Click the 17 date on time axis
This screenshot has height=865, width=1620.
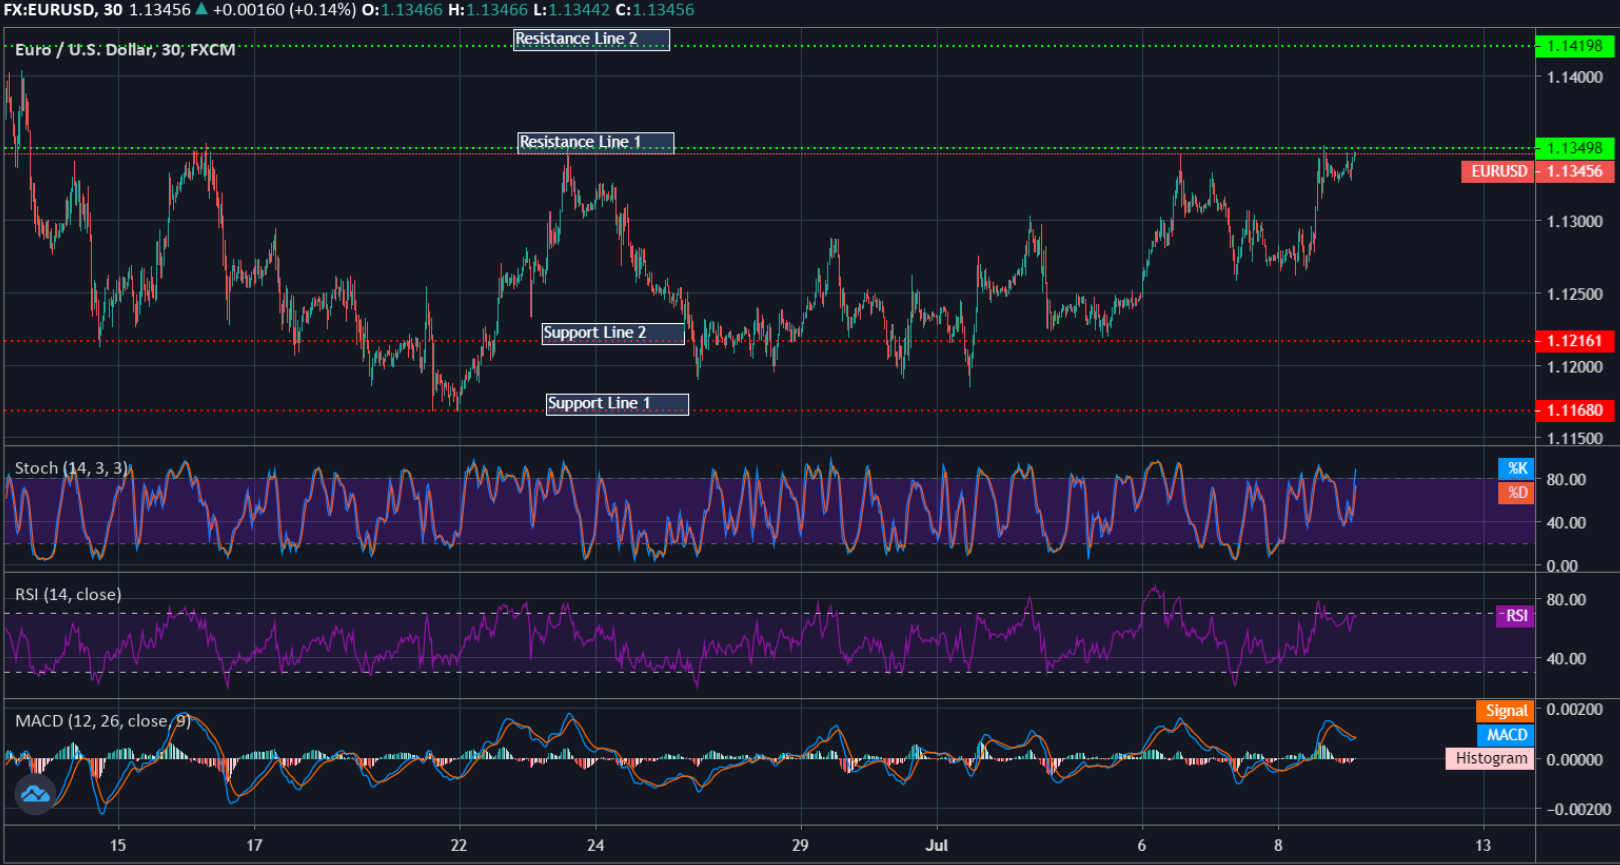254,845
